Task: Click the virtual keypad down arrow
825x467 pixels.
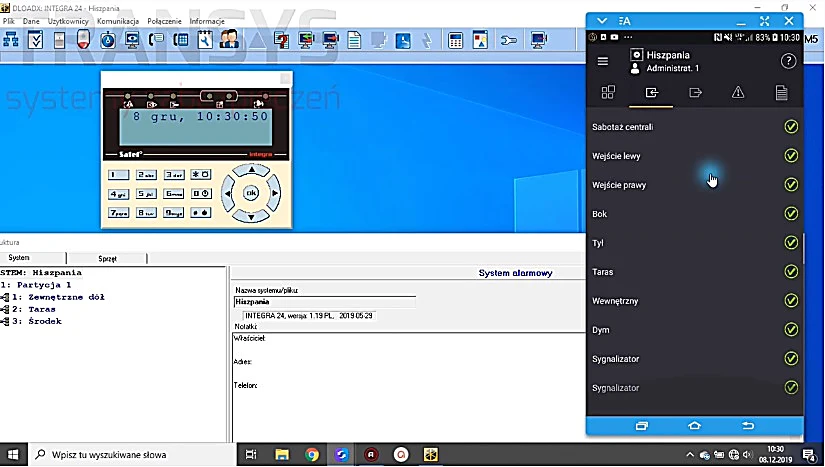Action: tap(251, 216)
